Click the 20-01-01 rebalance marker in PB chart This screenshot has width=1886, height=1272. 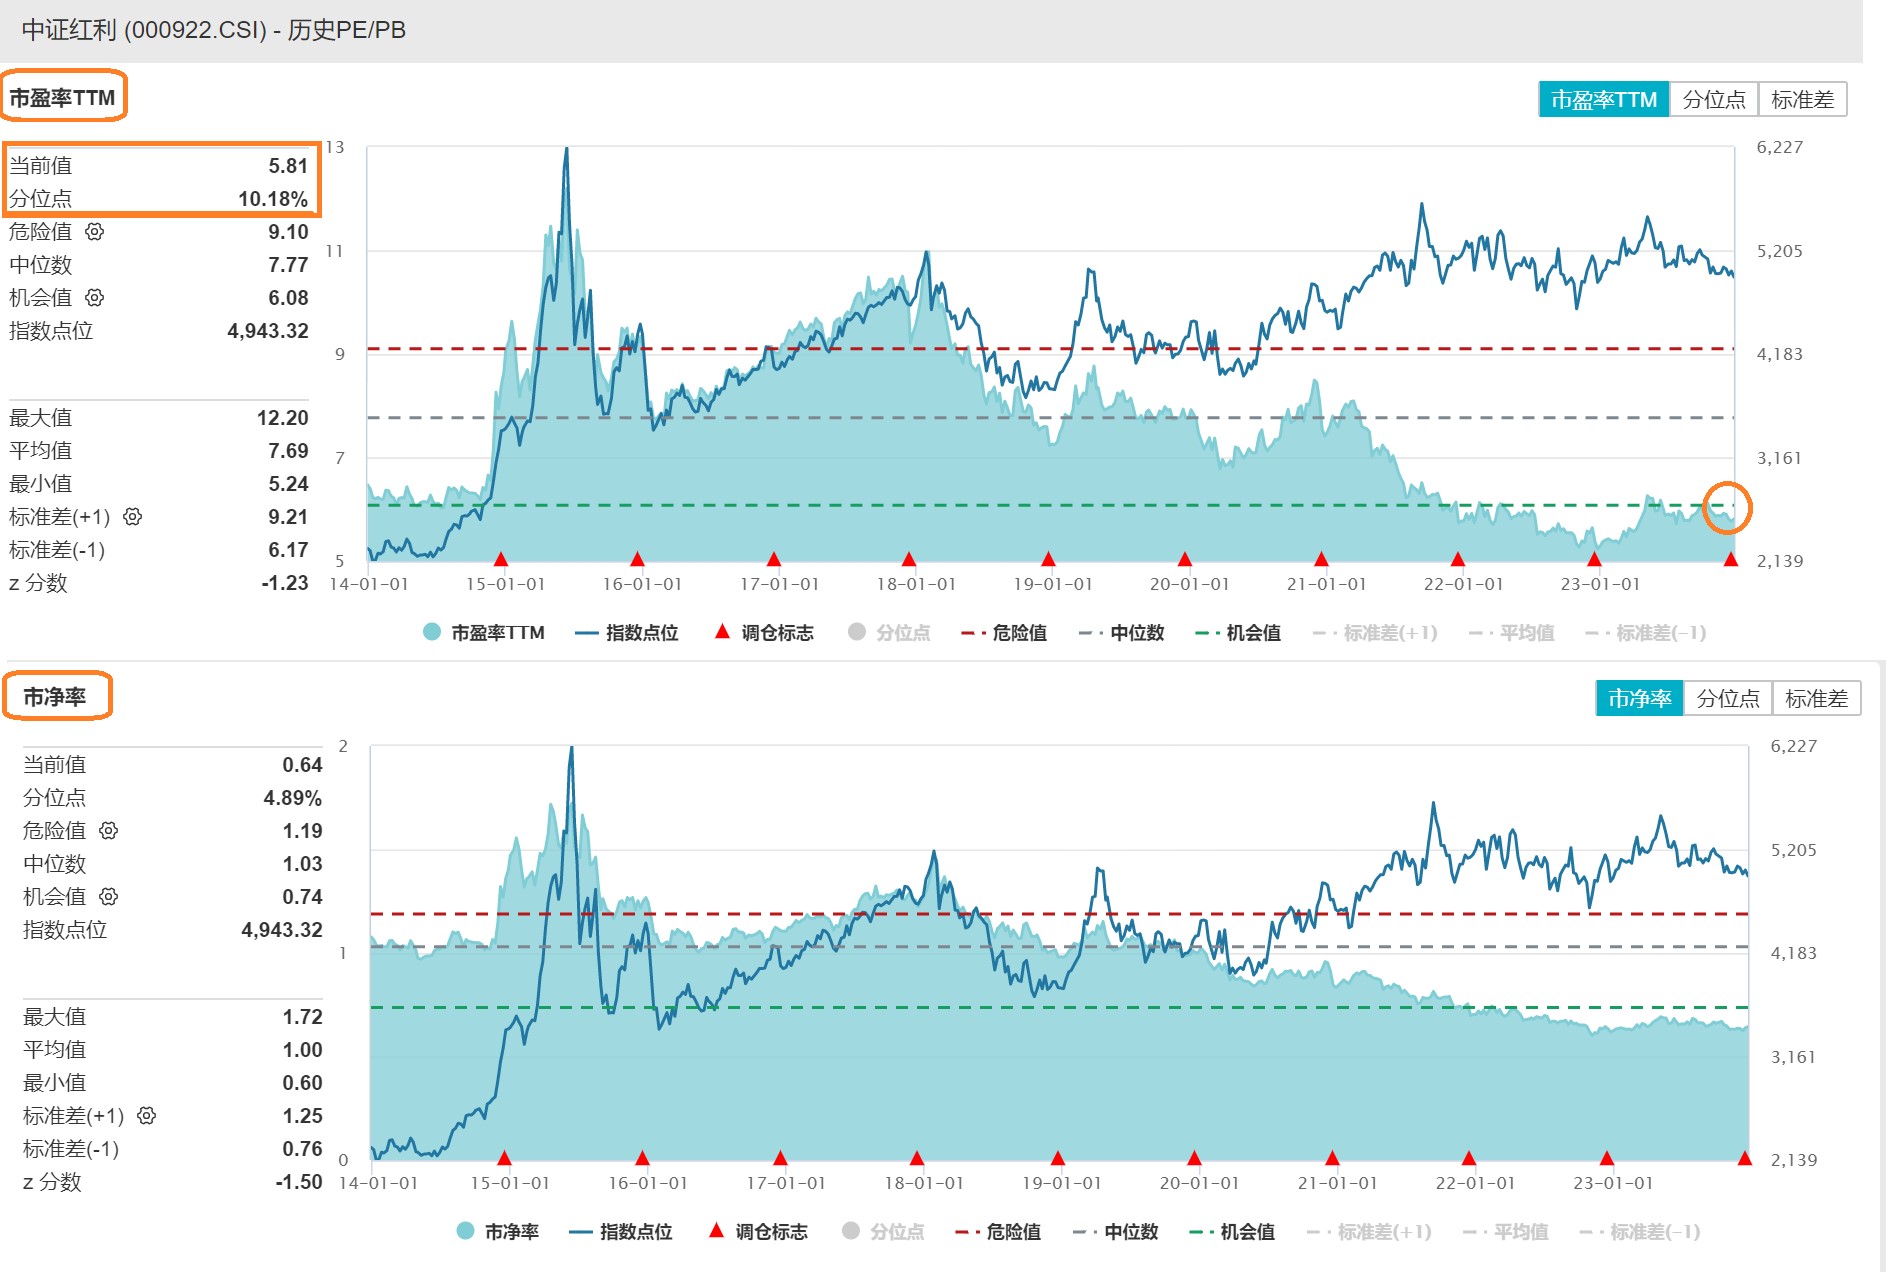[1194, 1158]
